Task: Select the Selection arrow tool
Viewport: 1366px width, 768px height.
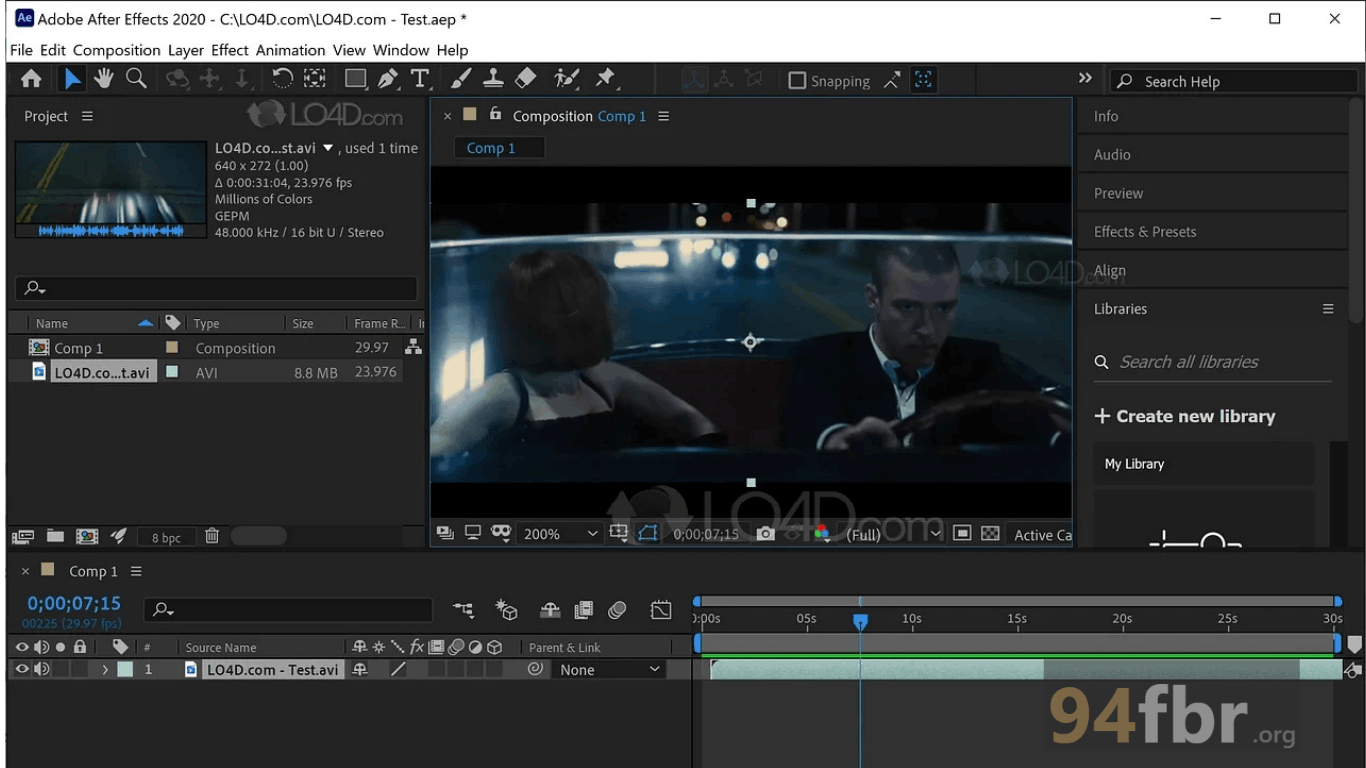Action: [x=71, y=79]
